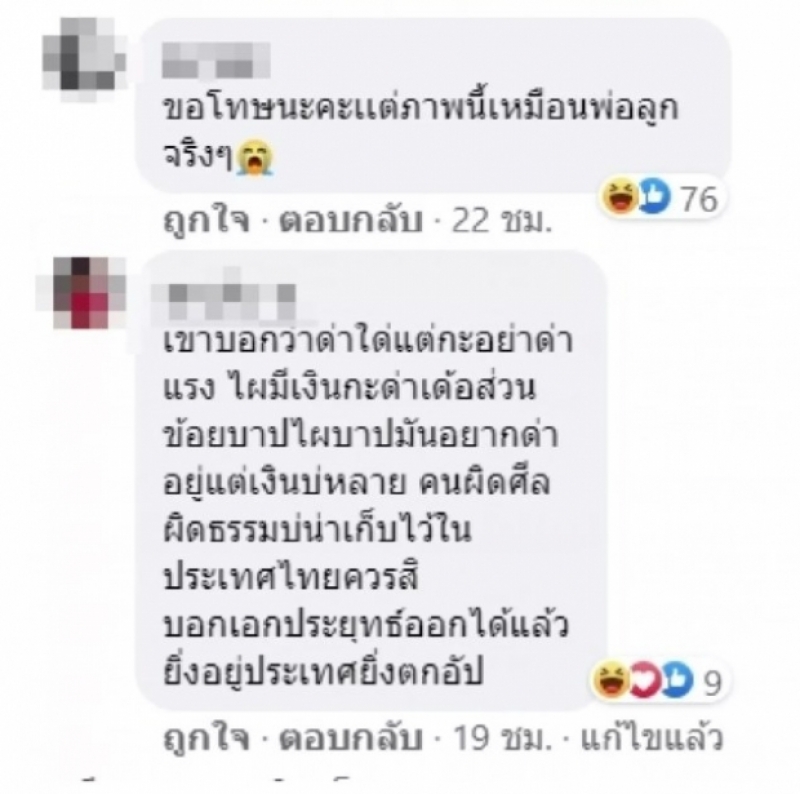The image size is (800, 794).
Task: Click the haha reaction icon beside 76
Action: coord(620,196)
